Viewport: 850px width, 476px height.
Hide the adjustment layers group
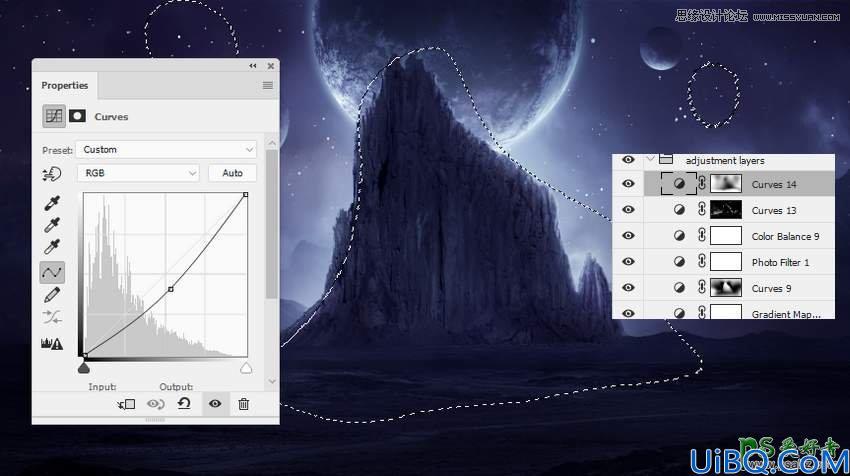pos(628,159)
